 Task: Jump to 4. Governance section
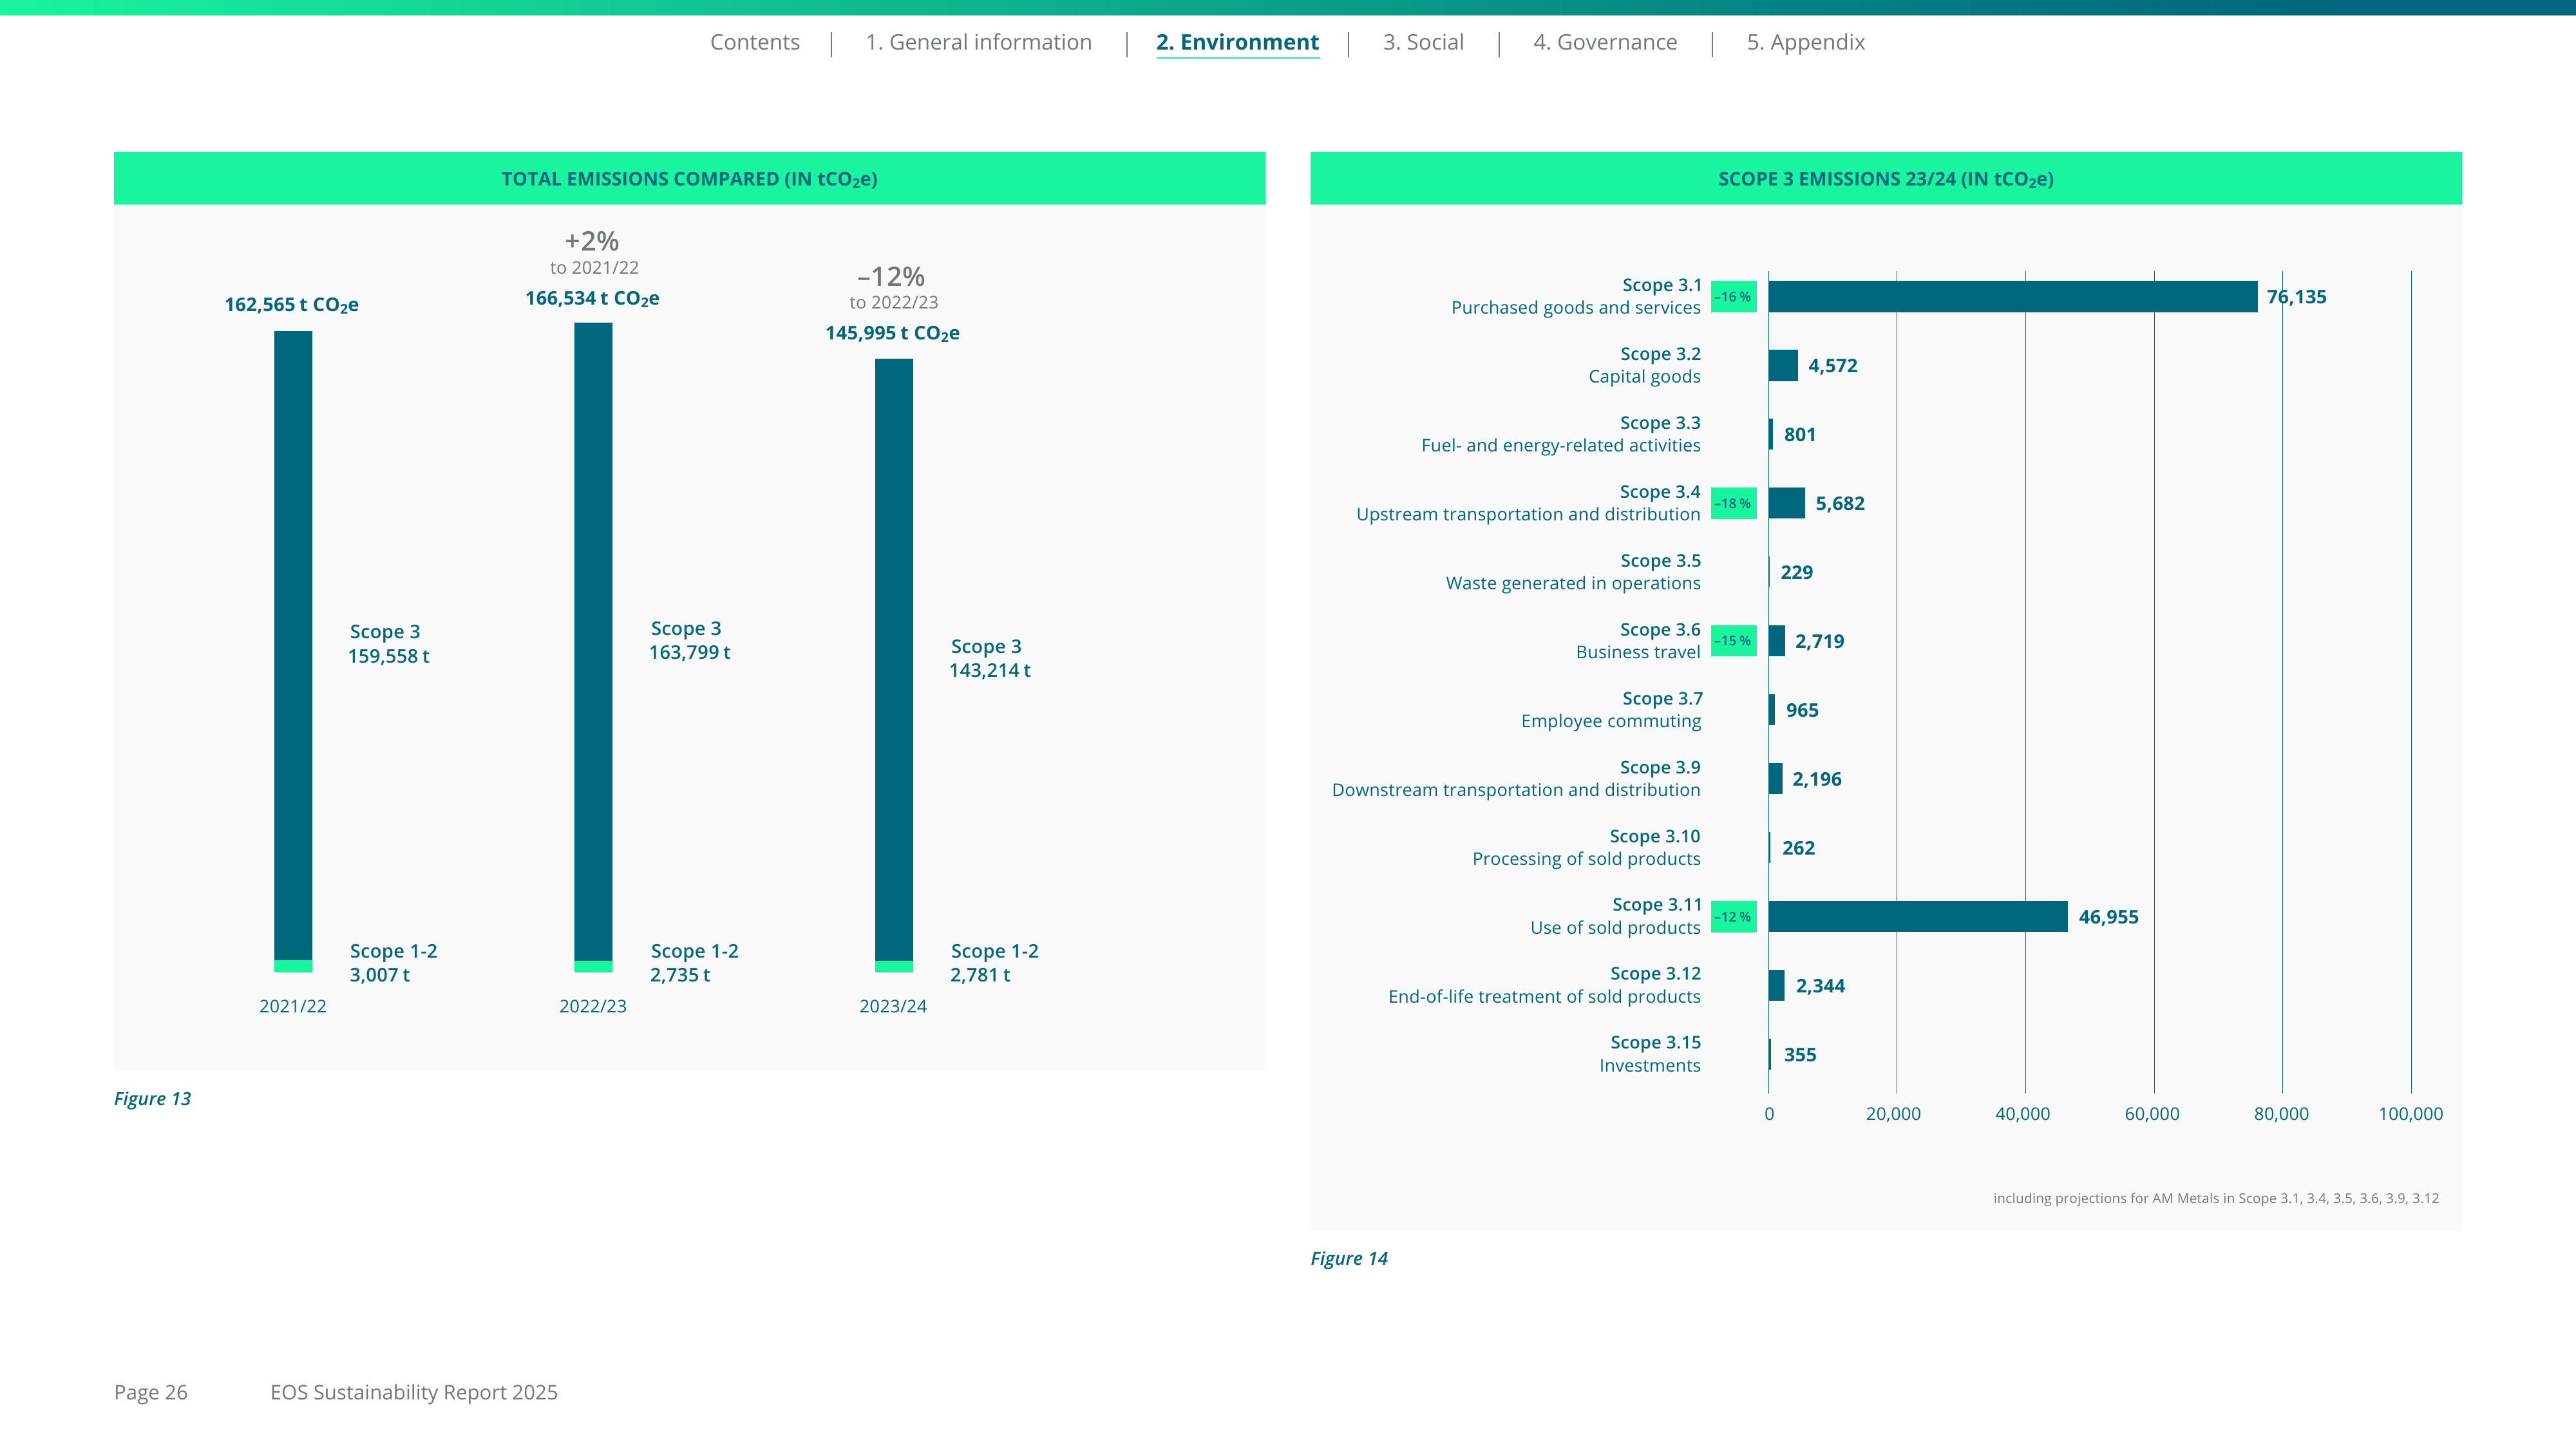(1605, 42)
